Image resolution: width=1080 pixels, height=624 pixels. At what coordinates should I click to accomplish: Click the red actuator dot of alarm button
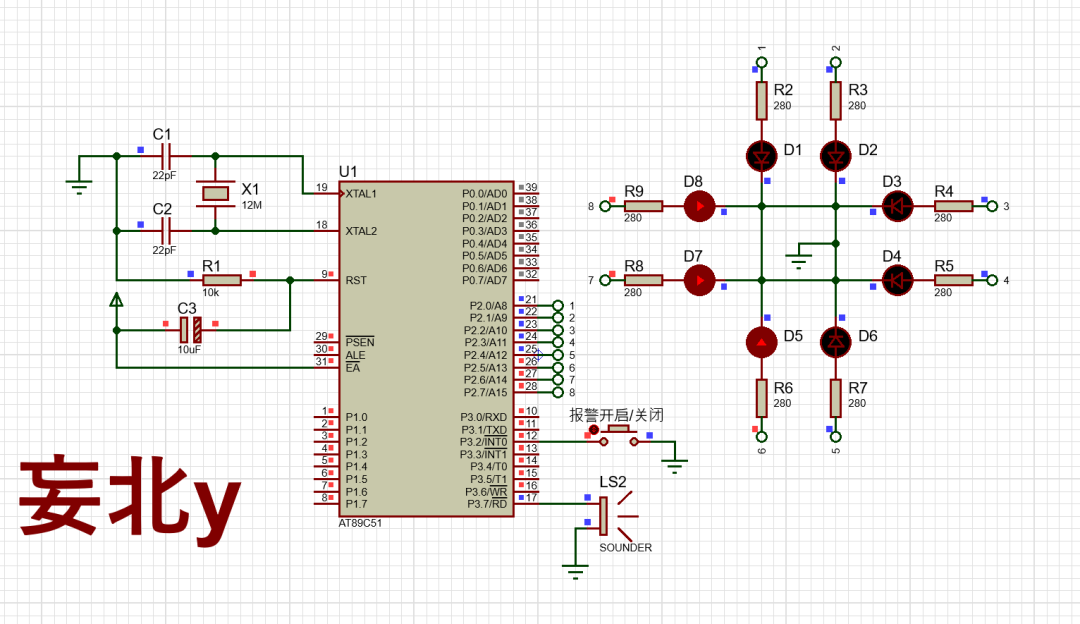coord(594,430)
